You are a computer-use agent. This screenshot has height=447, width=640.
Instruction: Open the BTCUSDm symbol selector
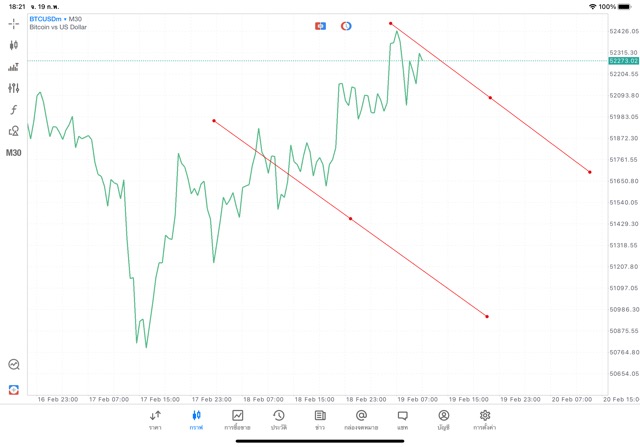coord(56,19)
